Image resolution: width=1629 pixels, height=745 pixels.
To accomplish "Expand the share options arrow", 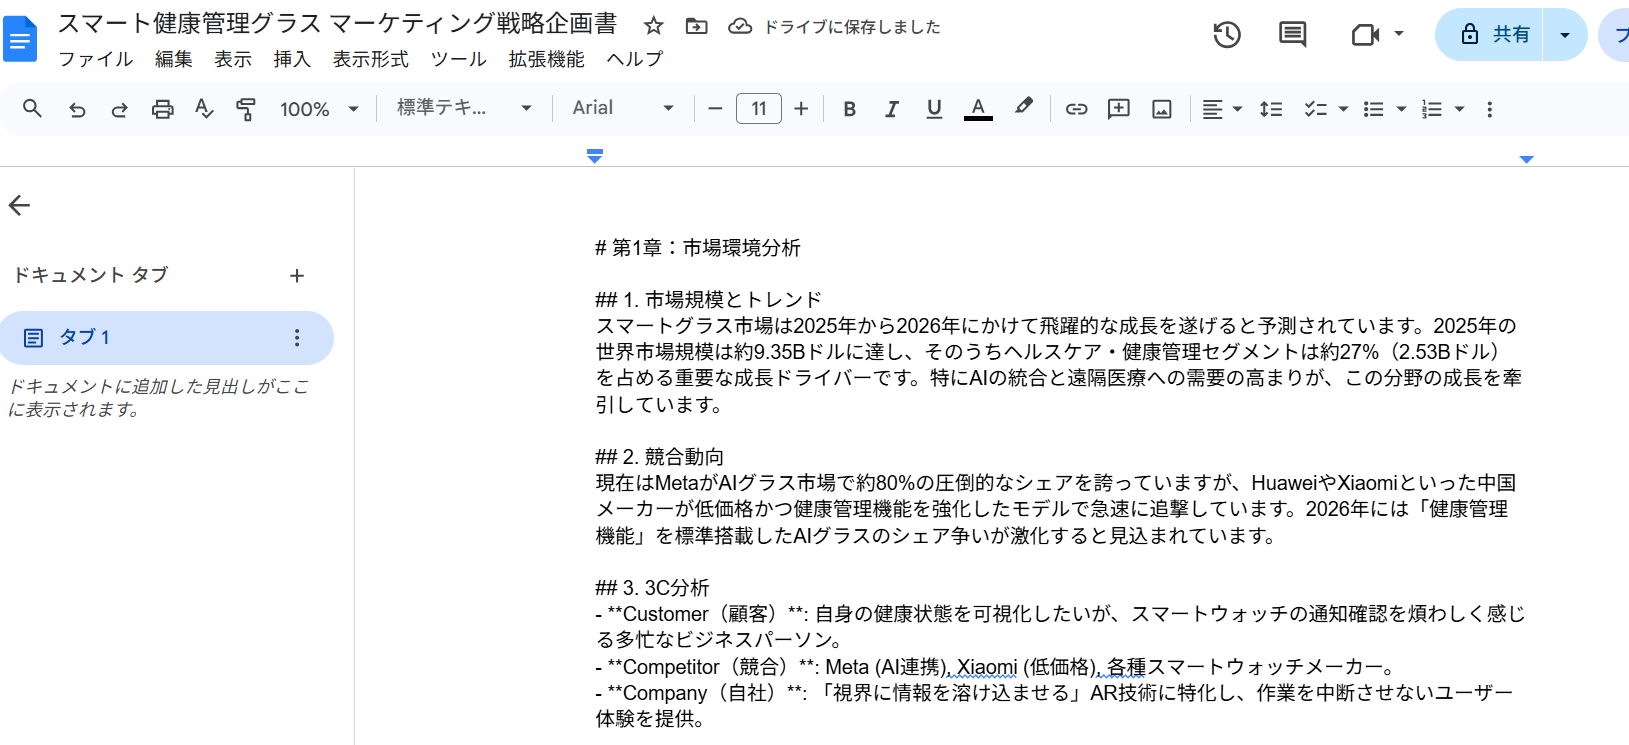I will click(x=1565, y=35).
